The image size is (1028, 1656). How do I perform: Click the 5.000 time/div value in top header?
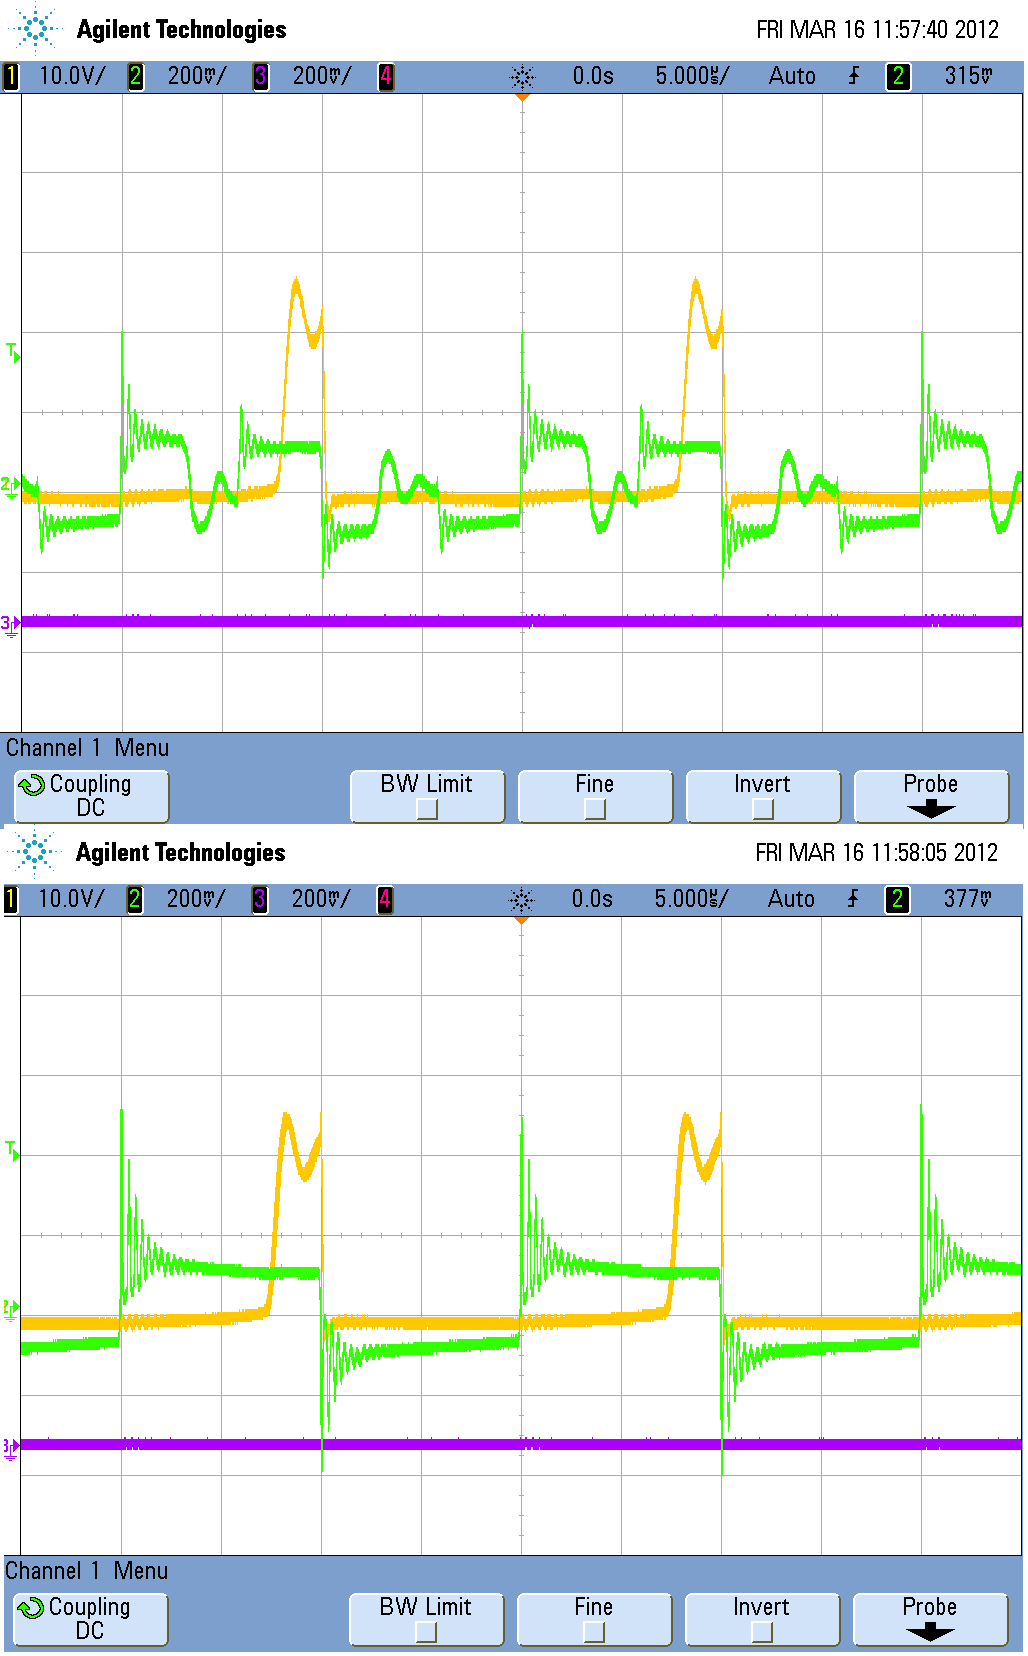tap(692, 76)
